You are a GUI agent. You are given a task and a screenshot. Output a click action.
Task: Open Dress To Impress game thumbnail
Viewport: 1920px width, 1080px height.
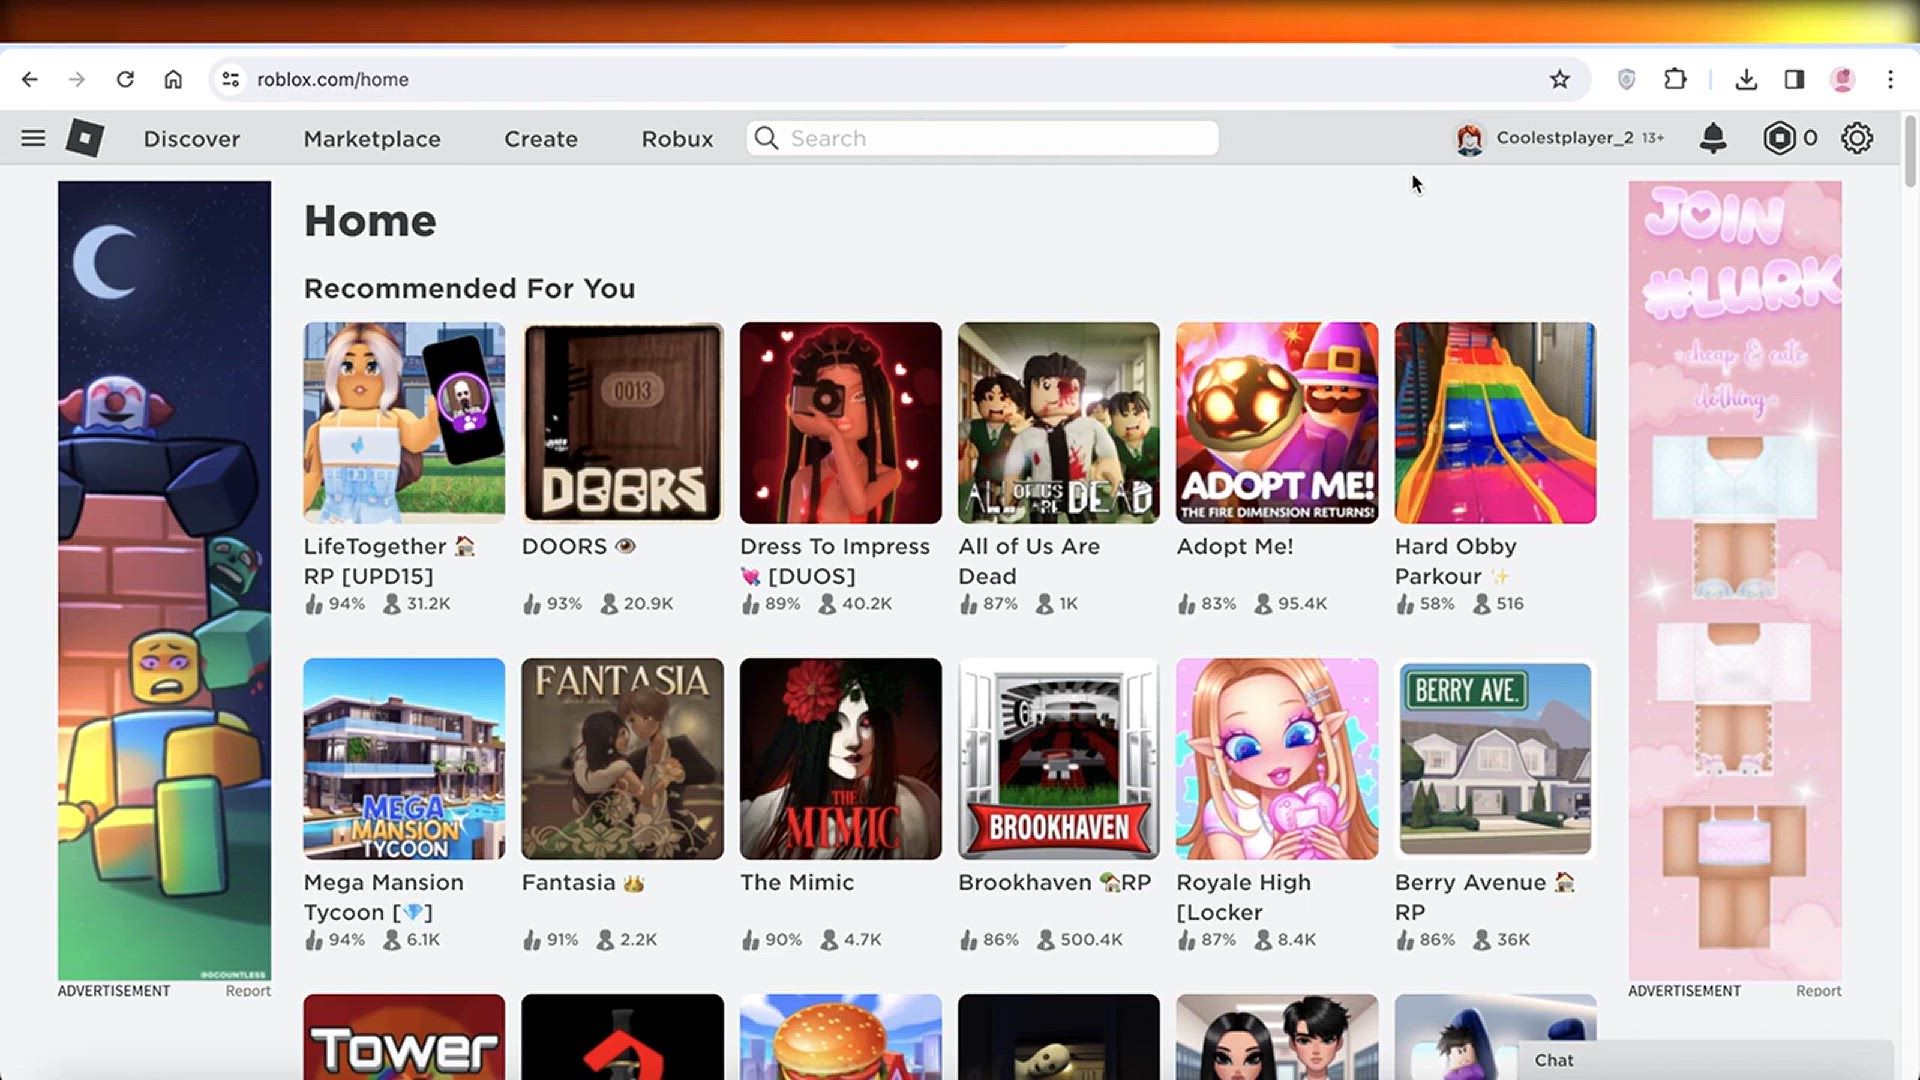[x=840, y=423]
